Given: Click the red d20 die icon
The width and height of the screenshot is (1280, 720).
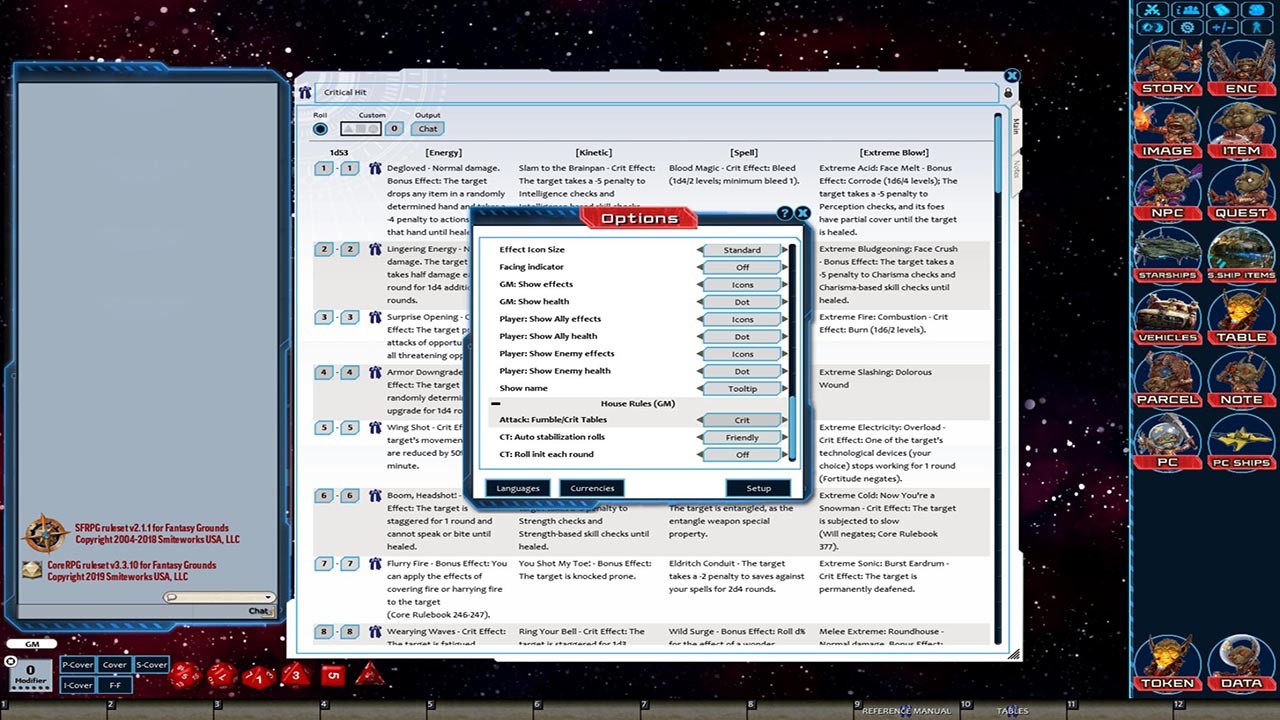Looking at the screenshot, I should [x=183, y=676].
